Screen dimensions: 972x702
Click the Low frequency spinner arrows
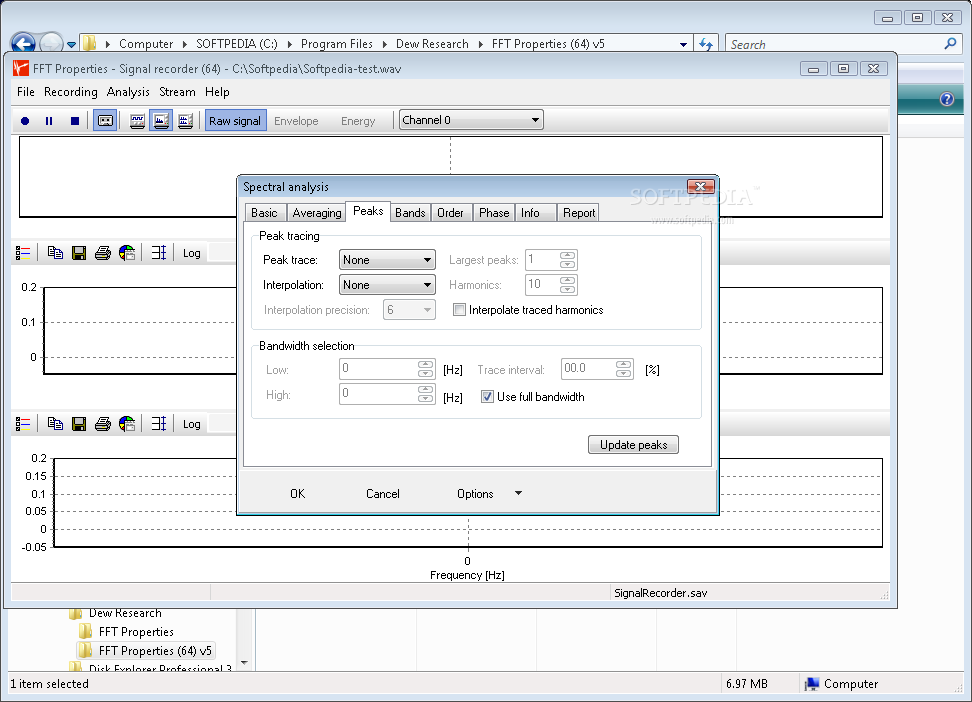[x=426, y=369]
